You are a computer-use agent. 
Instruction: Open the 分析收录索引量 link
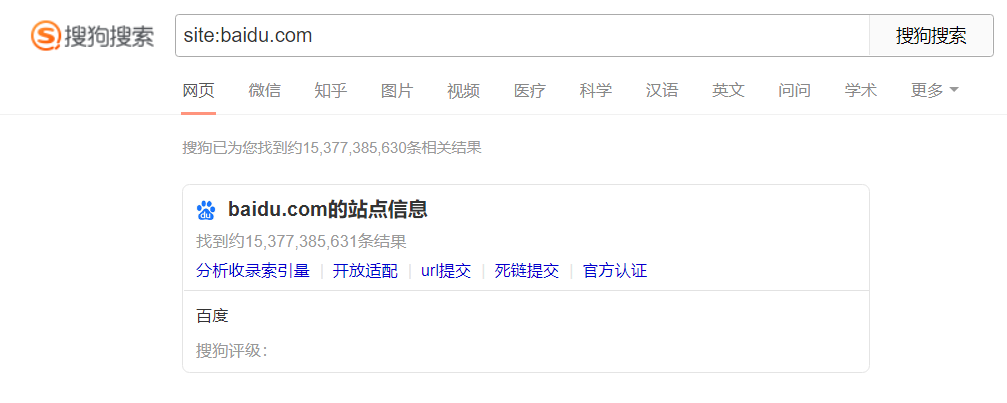(253, 271)
